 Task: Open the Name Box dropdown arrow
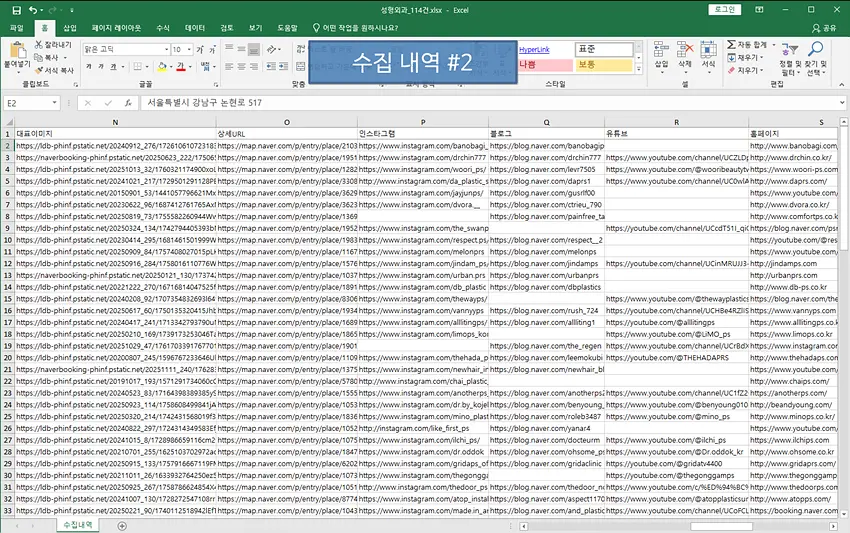click(x=54, y=102)
